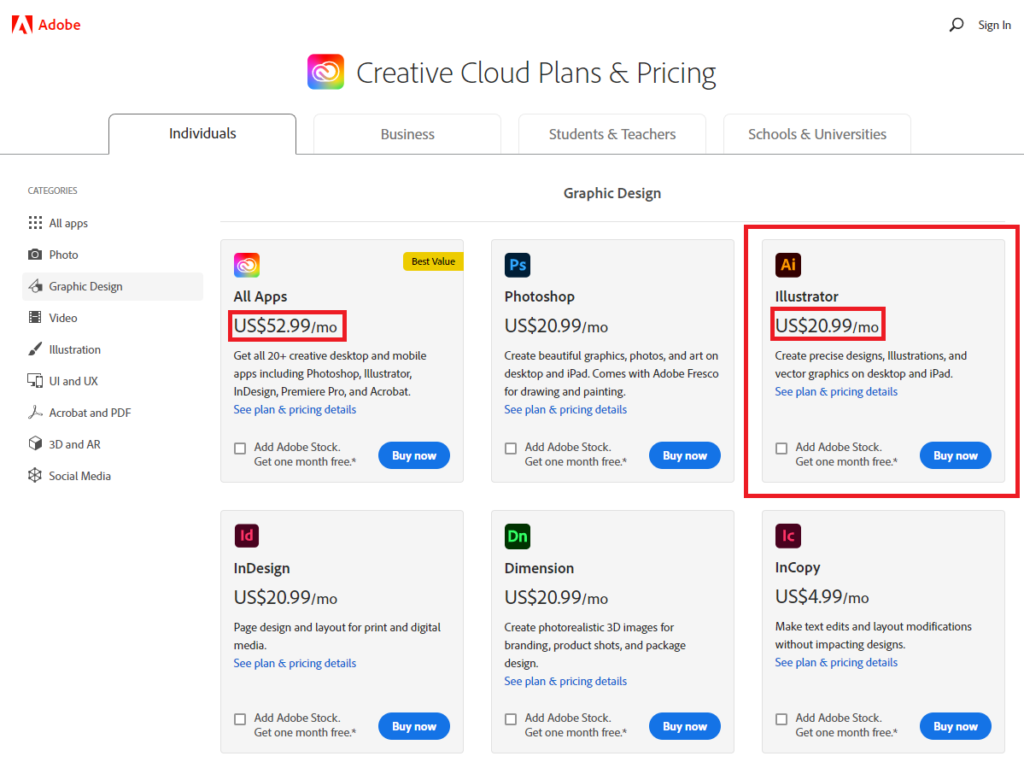The image size is (1024, 768).
Task: Choose Social Media category label
Action: coord(80,476)
